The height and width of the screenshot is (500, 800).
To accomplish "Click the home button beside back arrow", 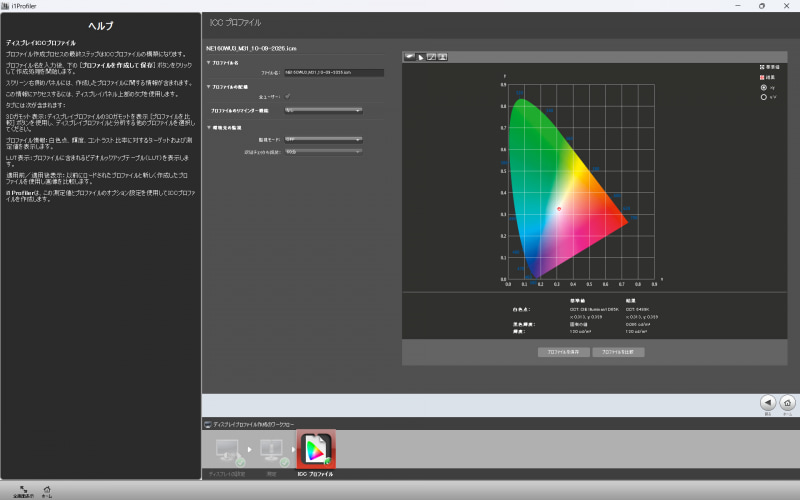I will pos(787,403).
